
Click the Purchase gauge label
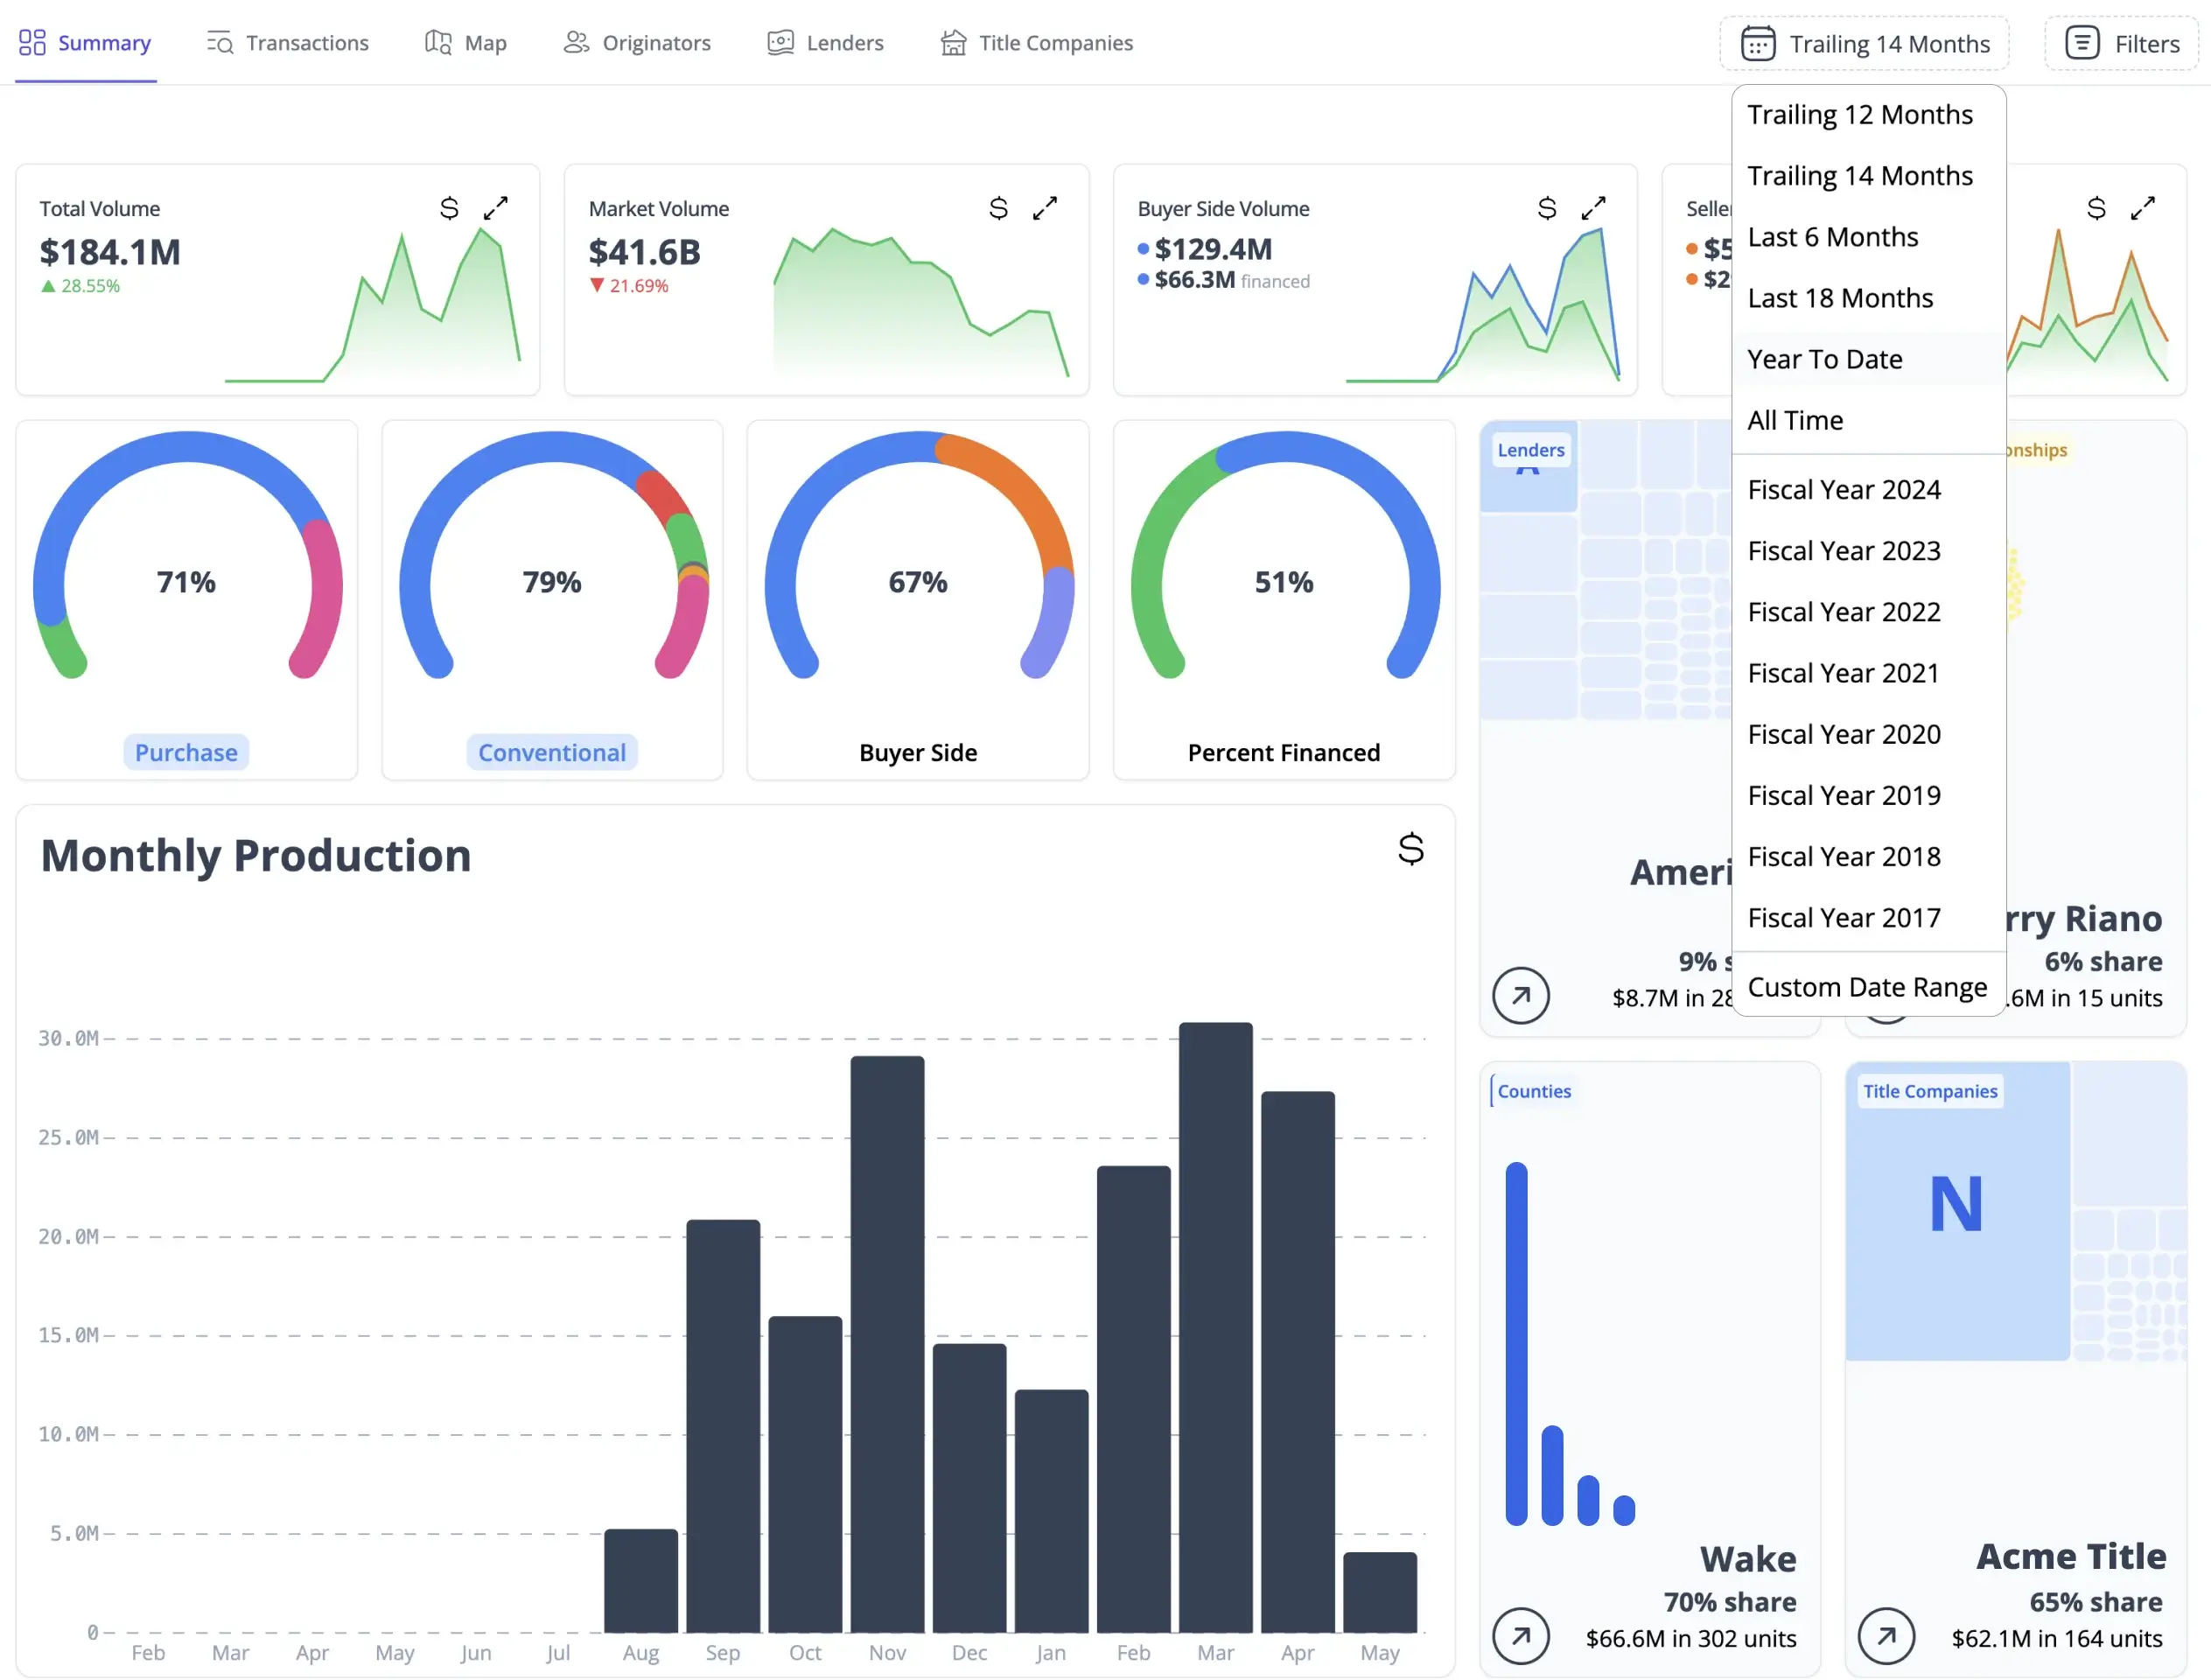(186, 753)
